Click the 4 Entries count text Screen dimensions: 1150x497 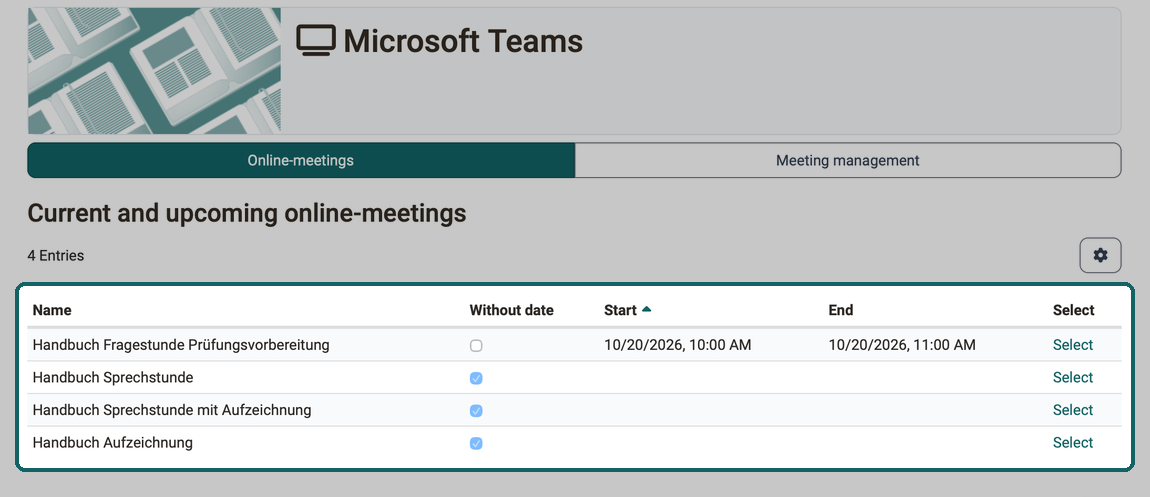click(56, 256)
